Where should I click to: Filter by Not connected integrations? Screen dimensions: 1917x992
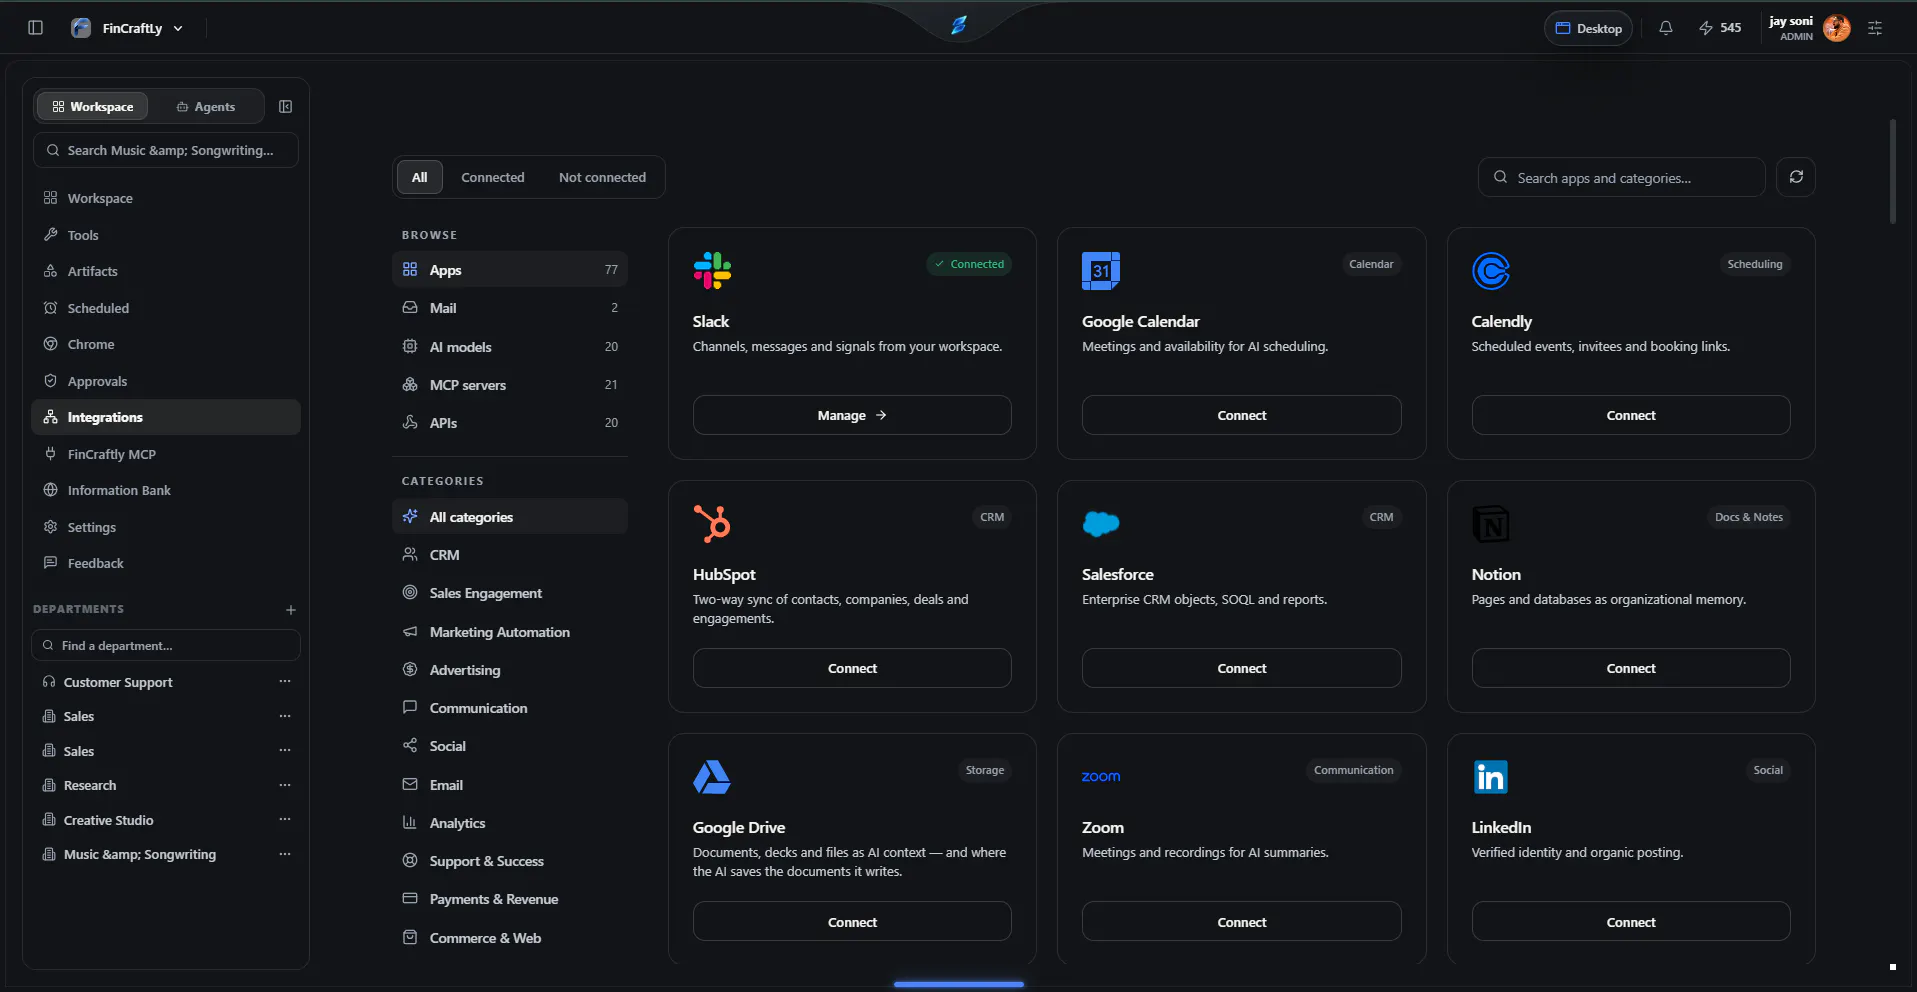tap(602, 177)
